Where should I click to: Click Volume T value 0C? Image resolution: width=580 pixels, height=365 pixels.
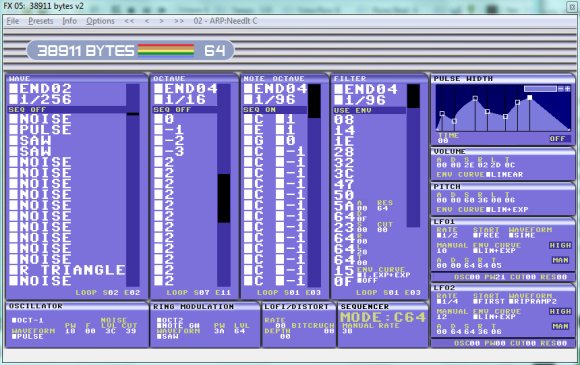pyautogui.click(x=510, y=165)
